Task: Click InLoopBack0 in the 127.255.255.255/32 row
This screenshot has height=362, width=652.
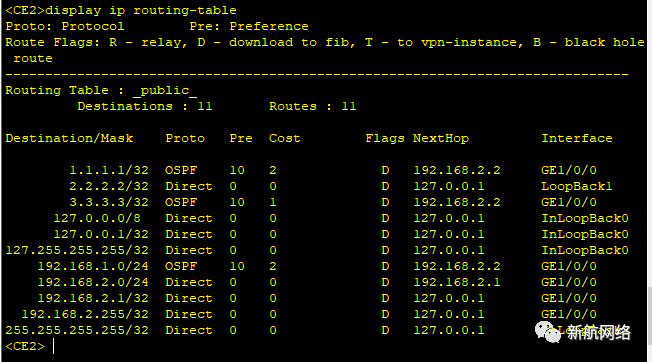Action: pyautogui.click(x=585, y=250)
